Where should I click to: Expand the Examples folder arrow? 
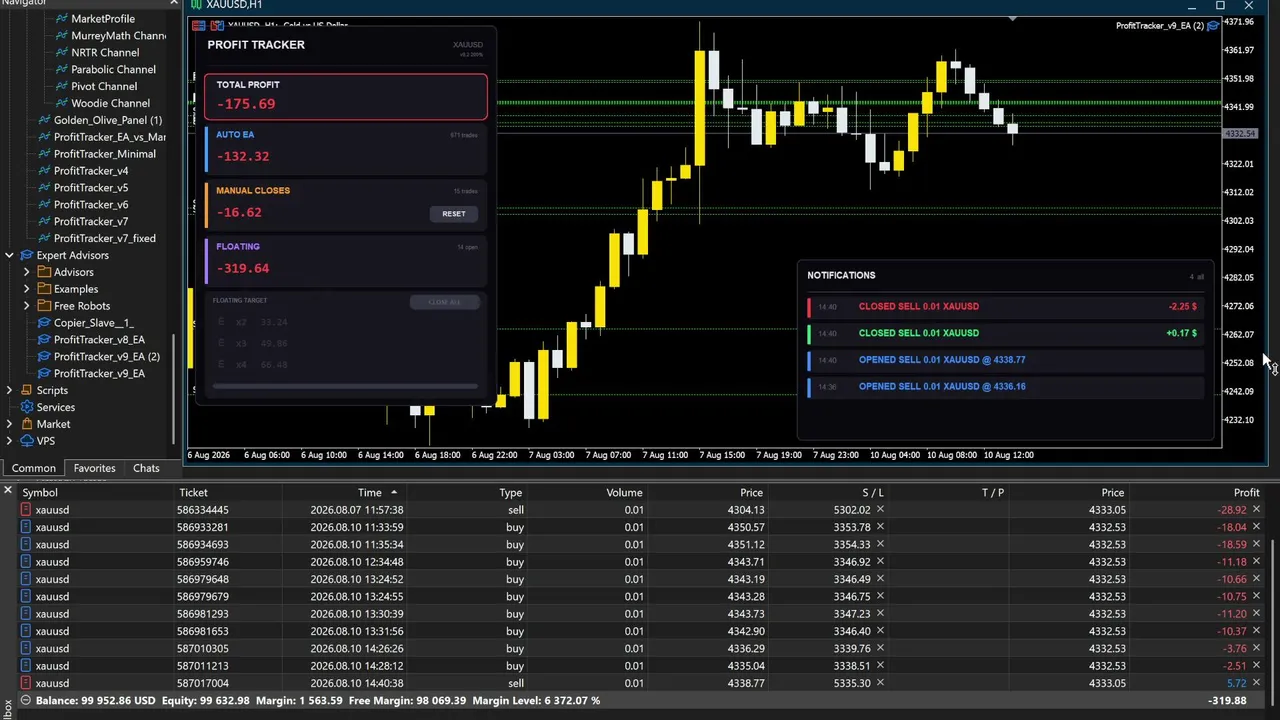coord(26,289)
